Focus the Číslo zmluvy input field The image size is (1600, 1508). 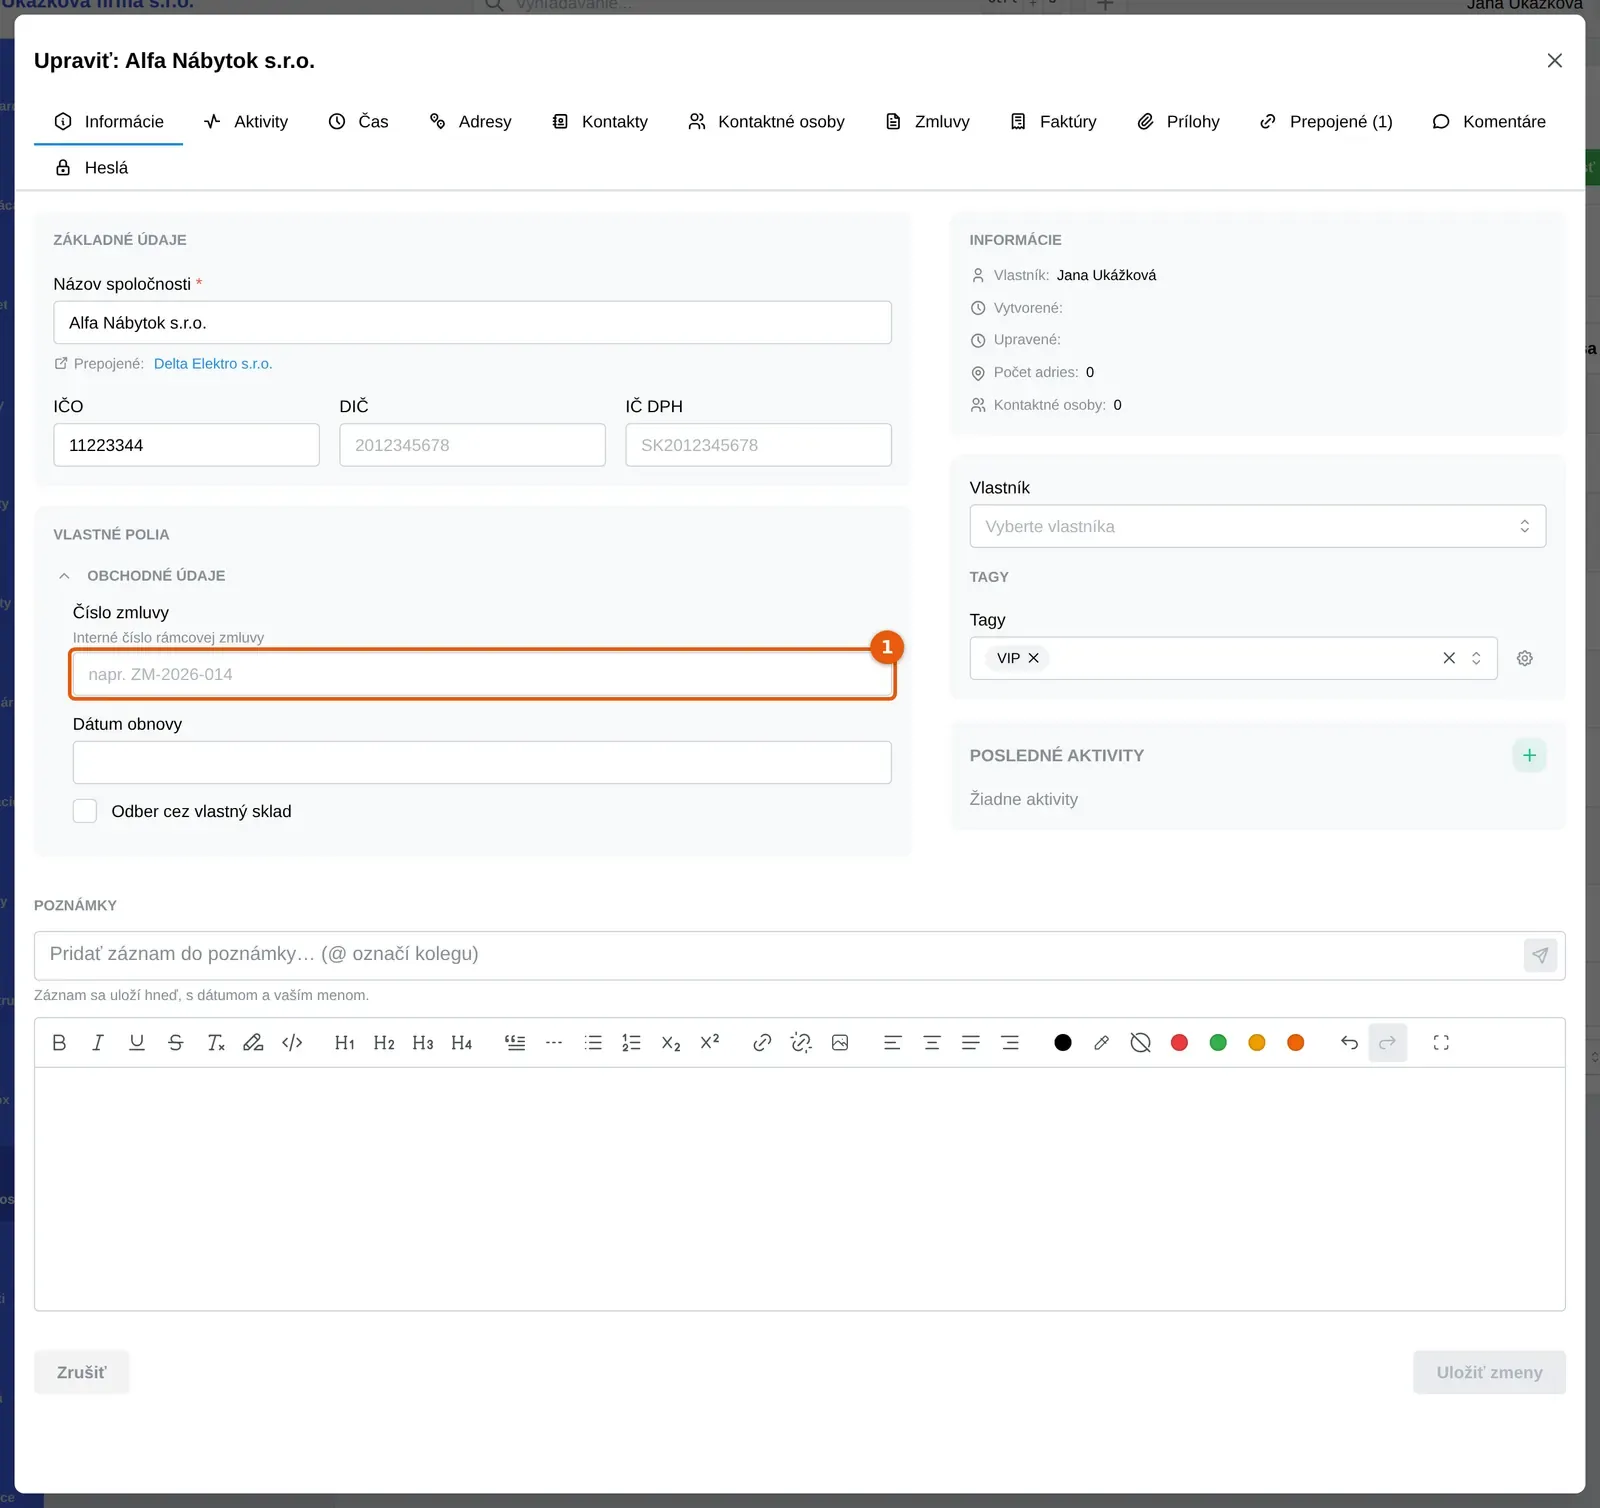click(482, 674)
